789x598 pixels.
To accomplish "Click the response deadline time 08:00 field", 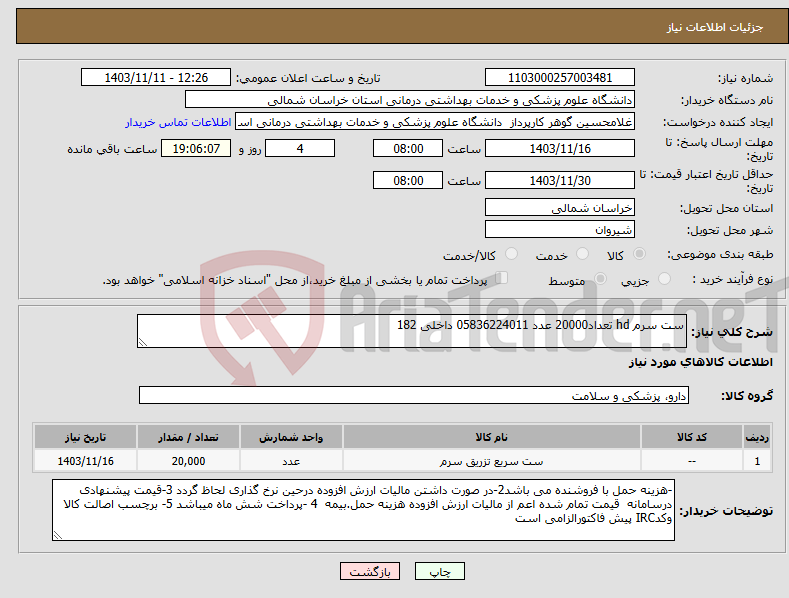I will [x=408, y=148].
